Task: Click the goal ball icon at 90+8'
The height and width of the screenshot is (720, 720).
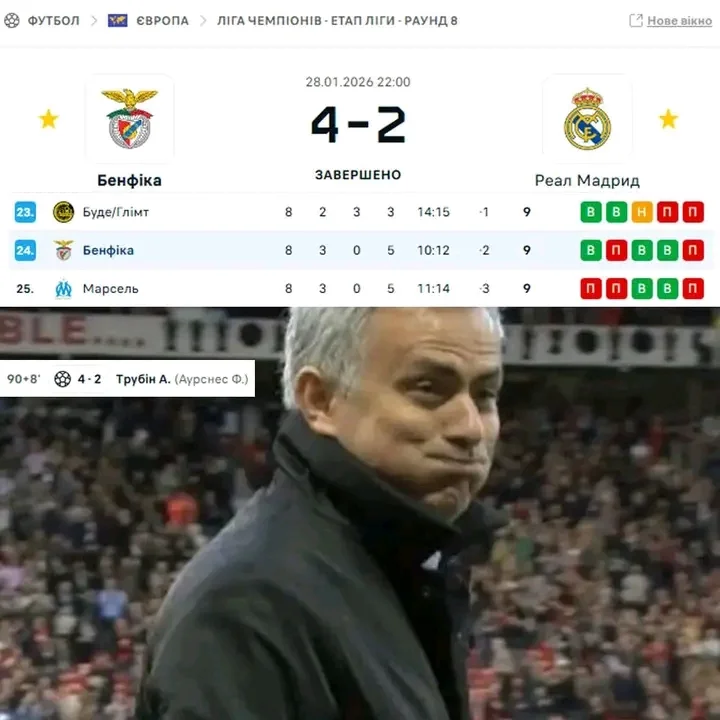Action: (x=63, y=379)
